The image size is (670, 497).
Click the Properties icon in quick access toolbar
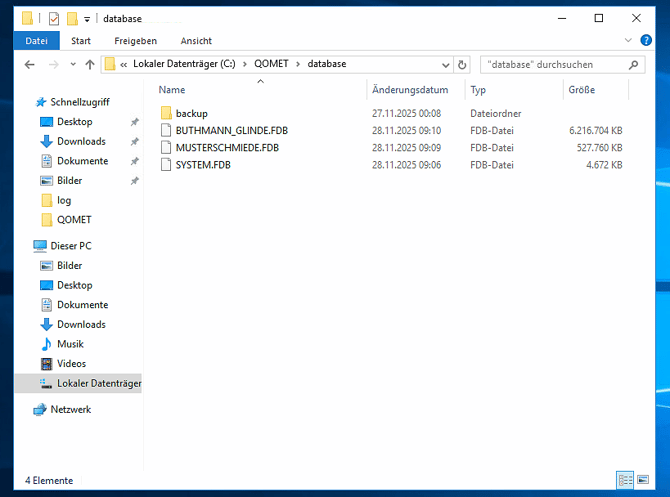coord(54,18)
